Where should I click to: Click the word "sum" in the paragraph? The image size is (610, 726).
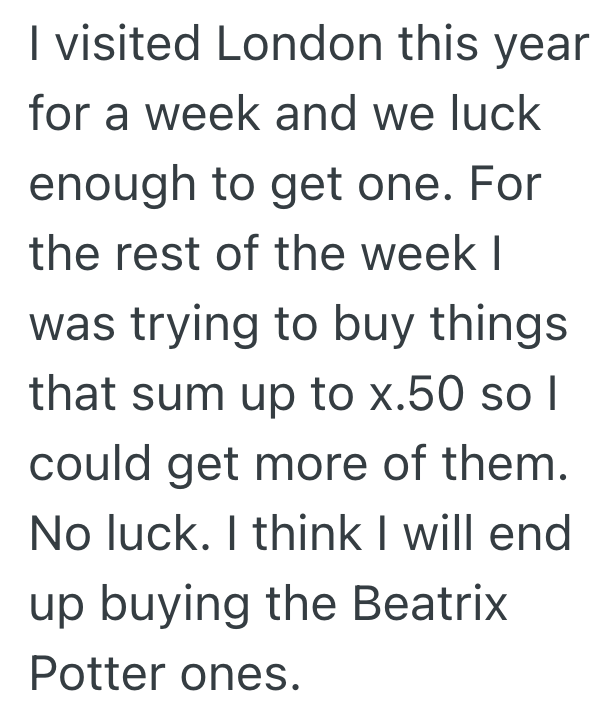(181, 396)
